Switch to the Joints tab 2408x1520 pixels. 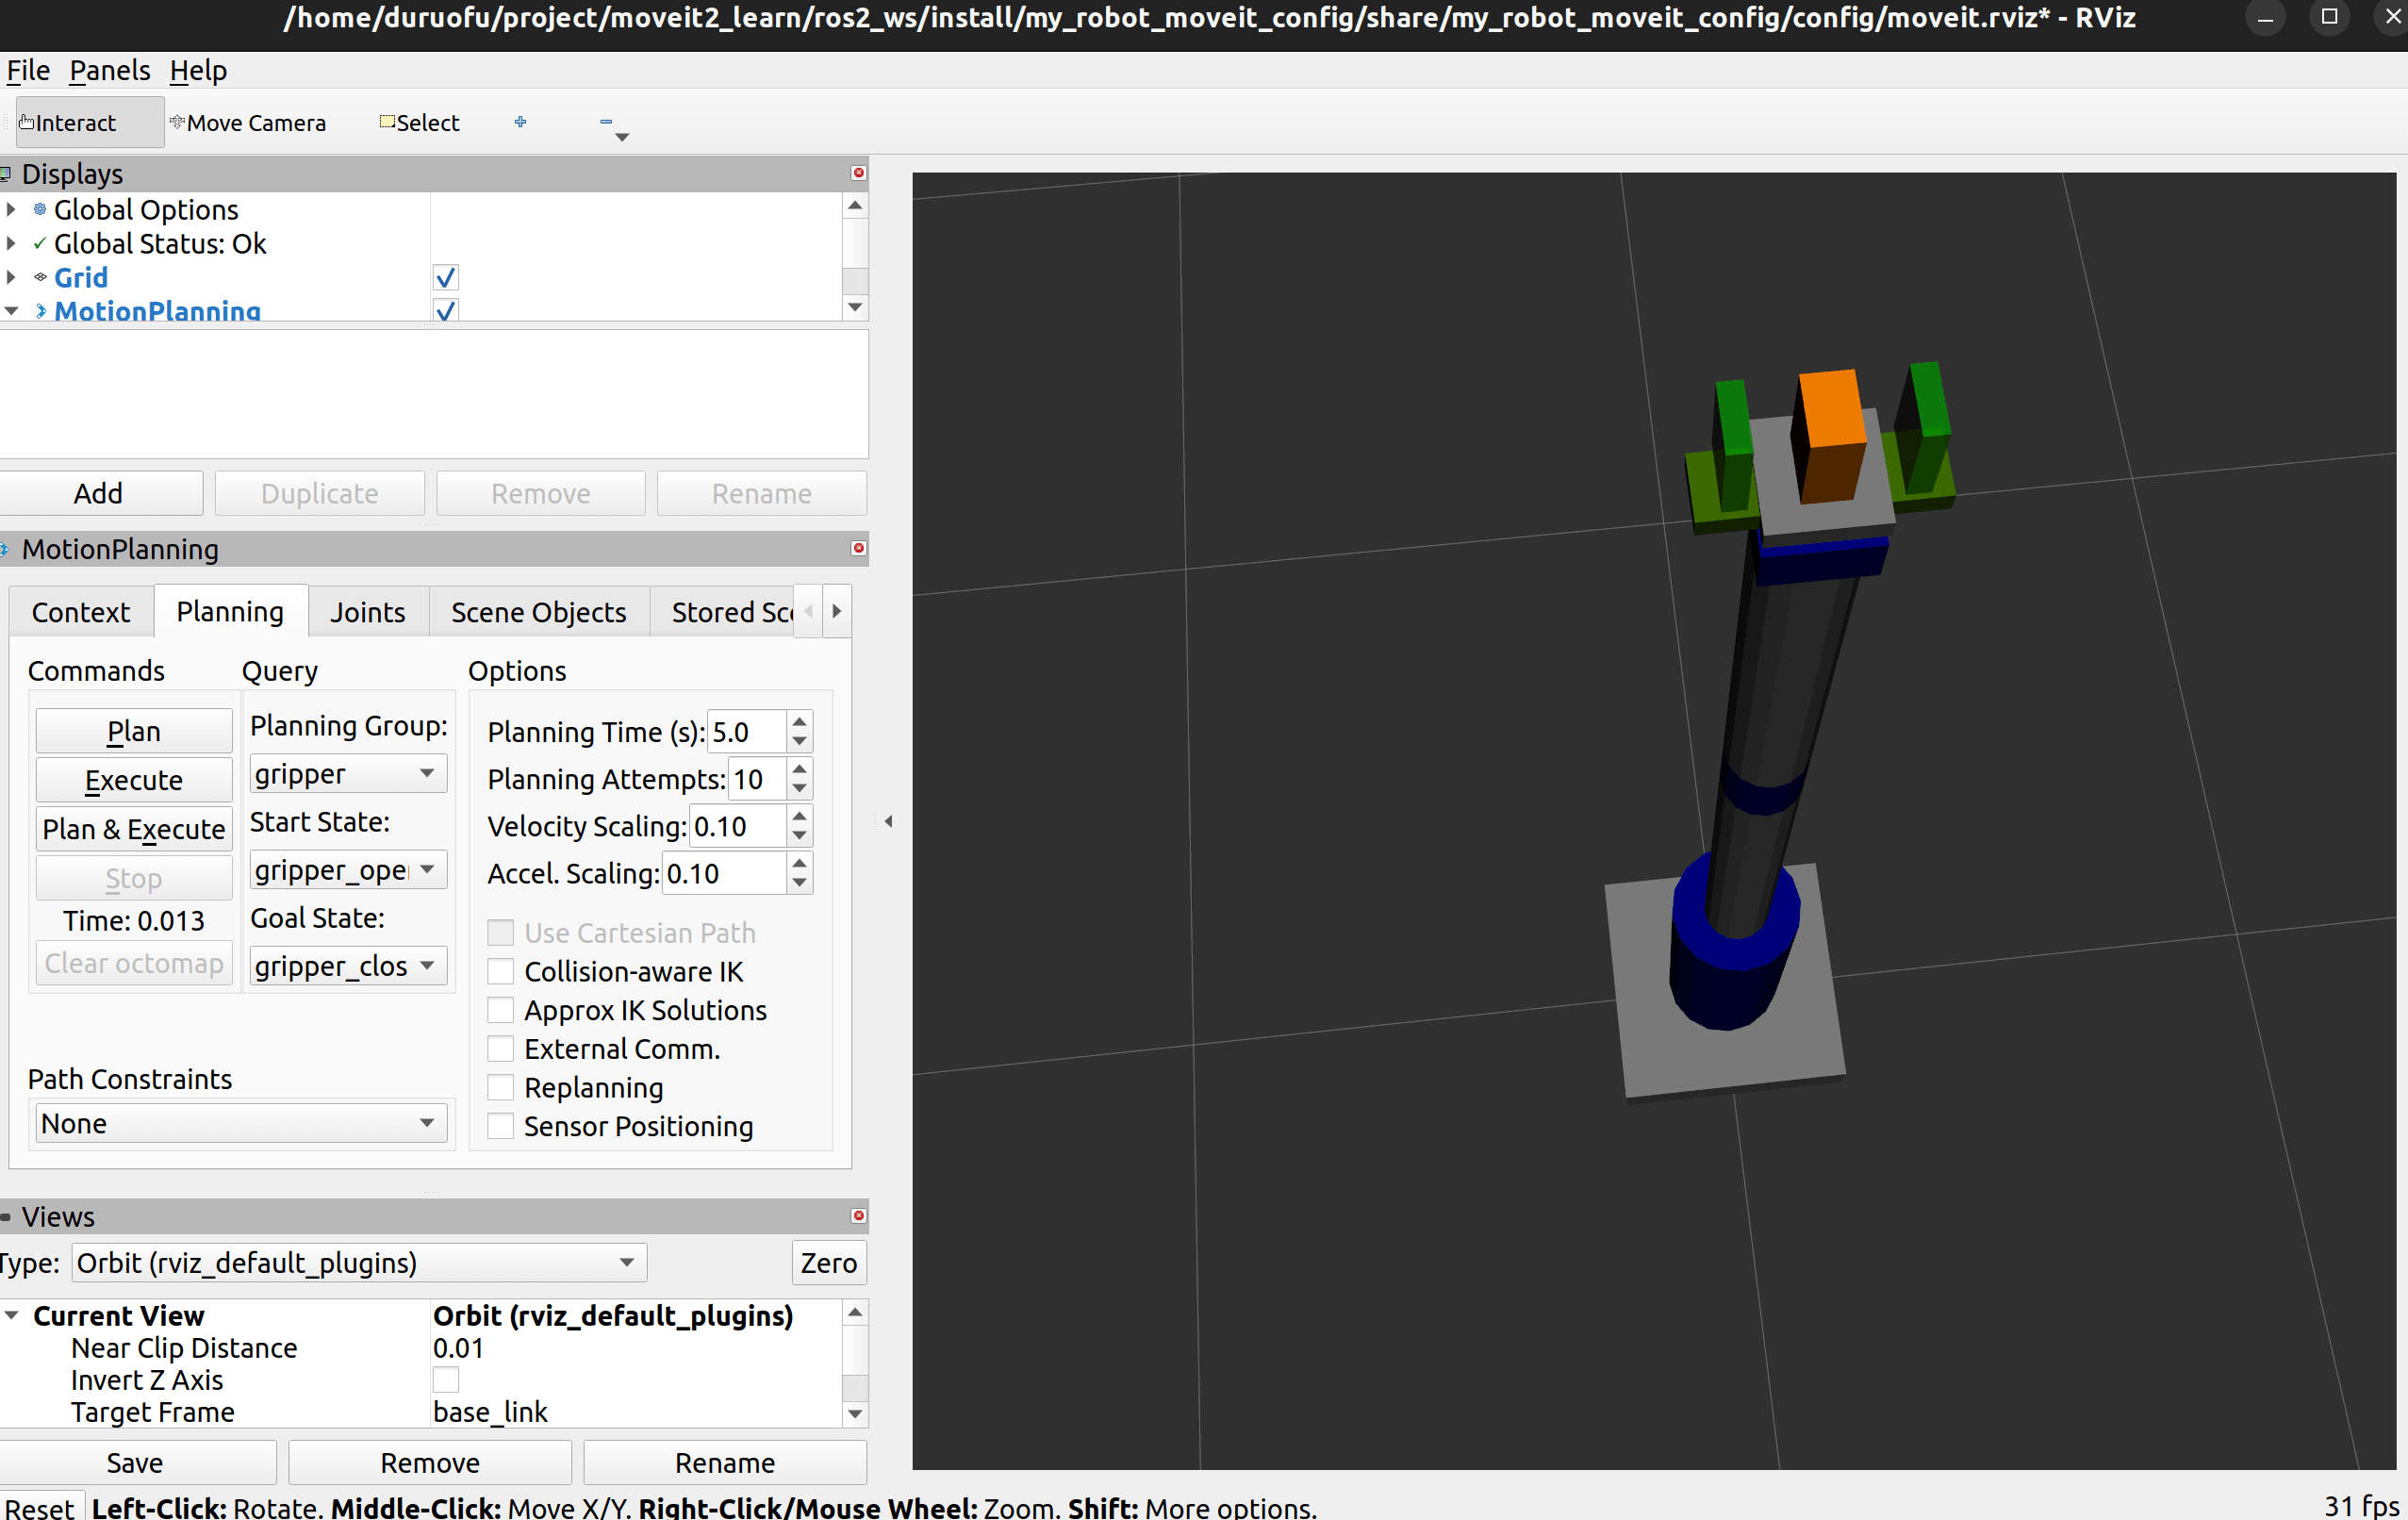tap(367, 612)
